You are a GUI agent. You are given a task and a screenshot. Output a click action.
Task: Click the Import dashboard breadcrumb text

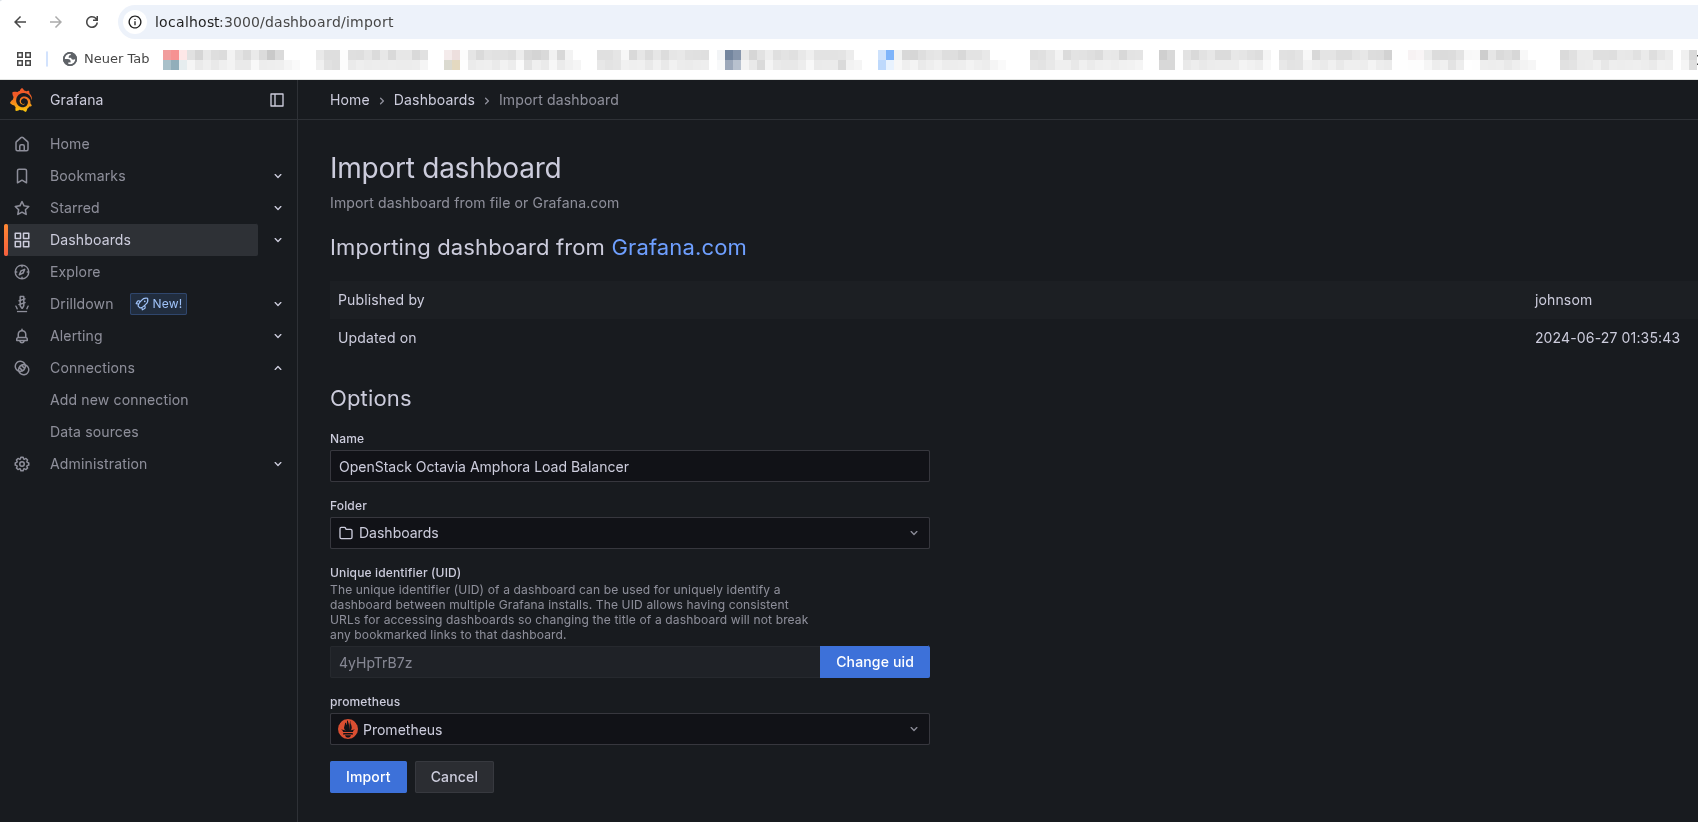coord(559,100)
